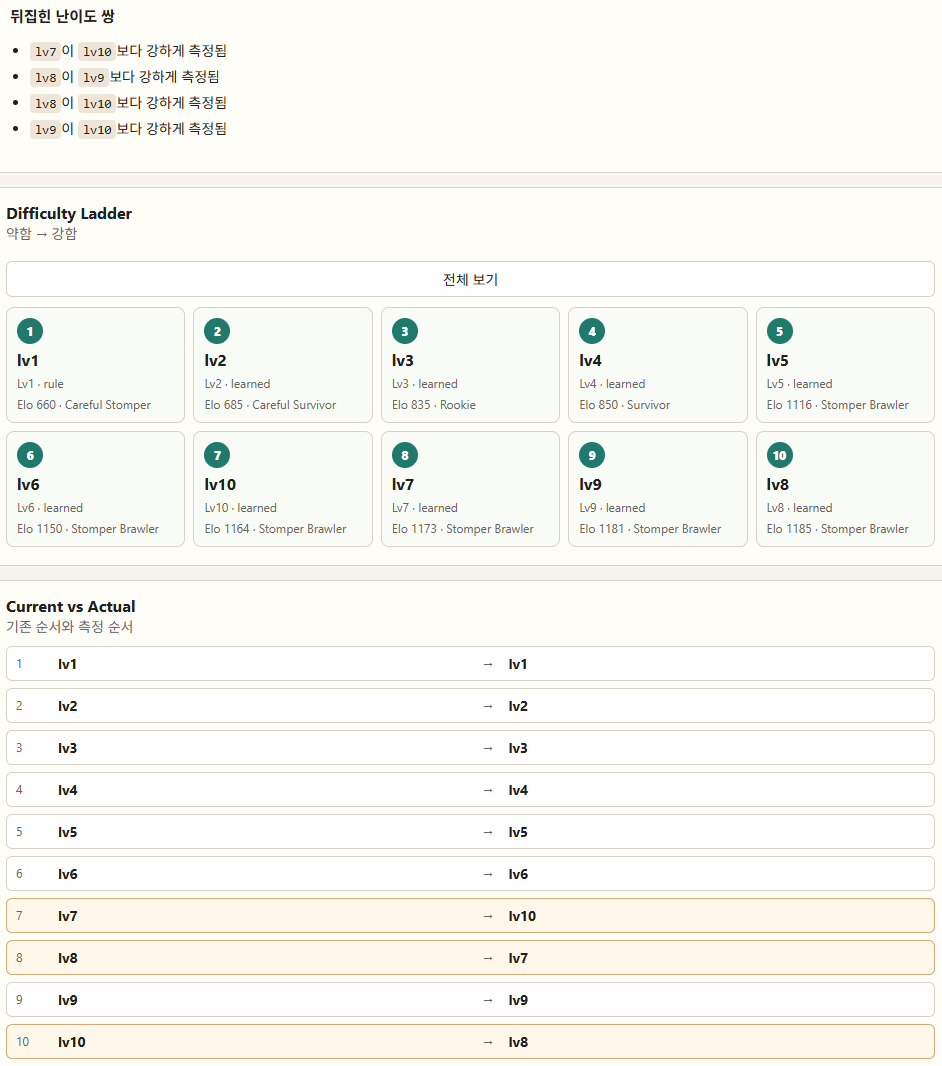
Task: Click rank badge 9 on lv9 card
Action: [592, 455]
